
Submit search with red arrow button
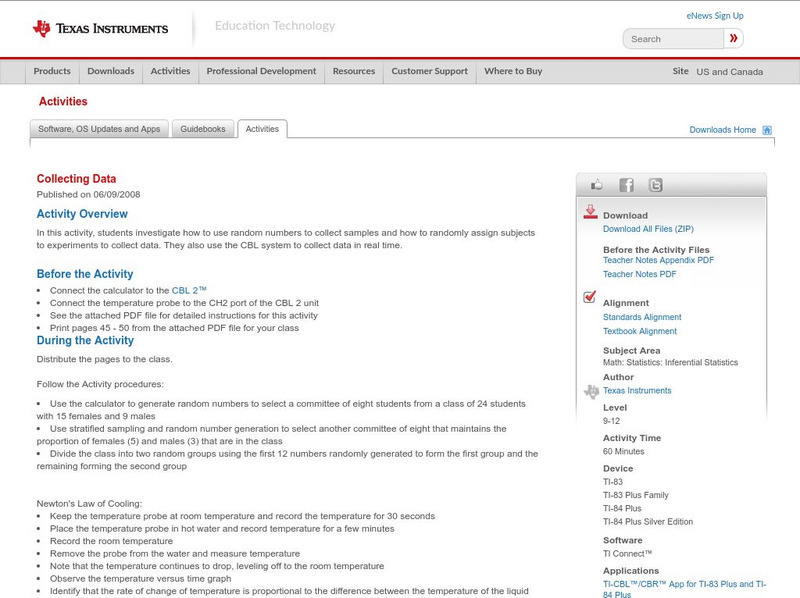point(733,38)
